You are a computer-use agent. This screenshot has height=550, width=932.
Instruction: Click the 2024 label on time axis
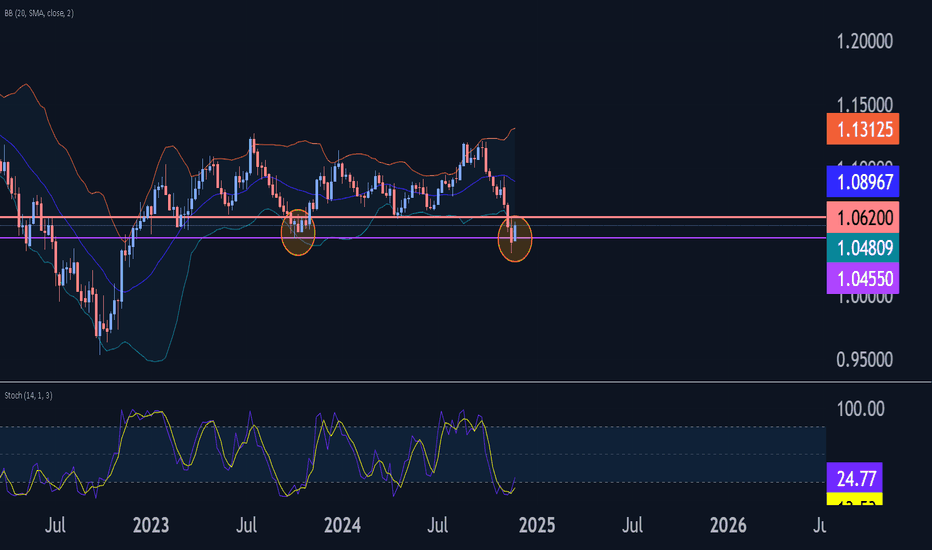(342, 525)
